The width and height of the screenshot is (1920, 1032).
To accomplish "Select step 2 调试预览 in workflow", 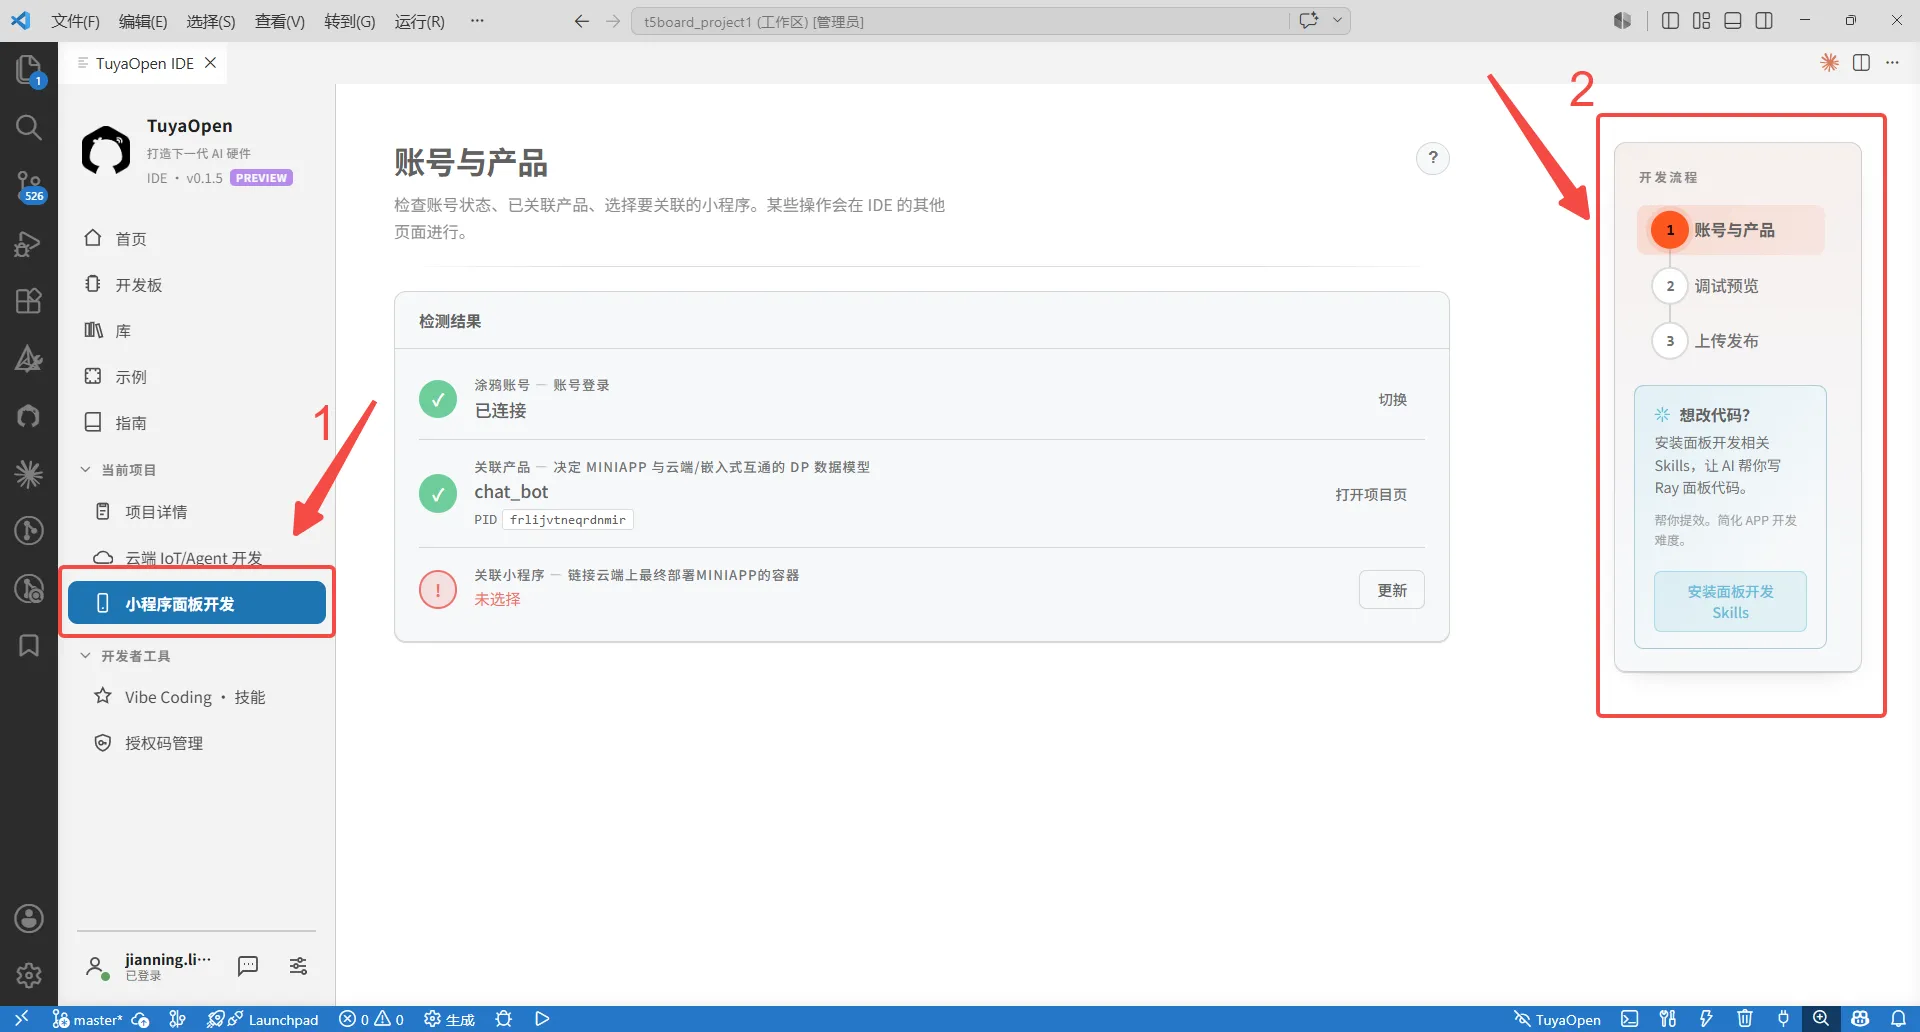I will point(1706,286).
